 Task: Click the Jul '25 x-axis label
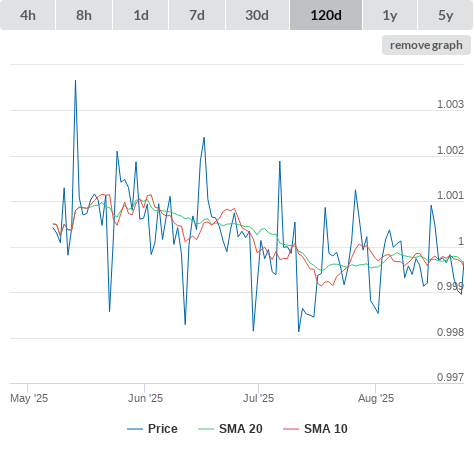click(258, 398)
